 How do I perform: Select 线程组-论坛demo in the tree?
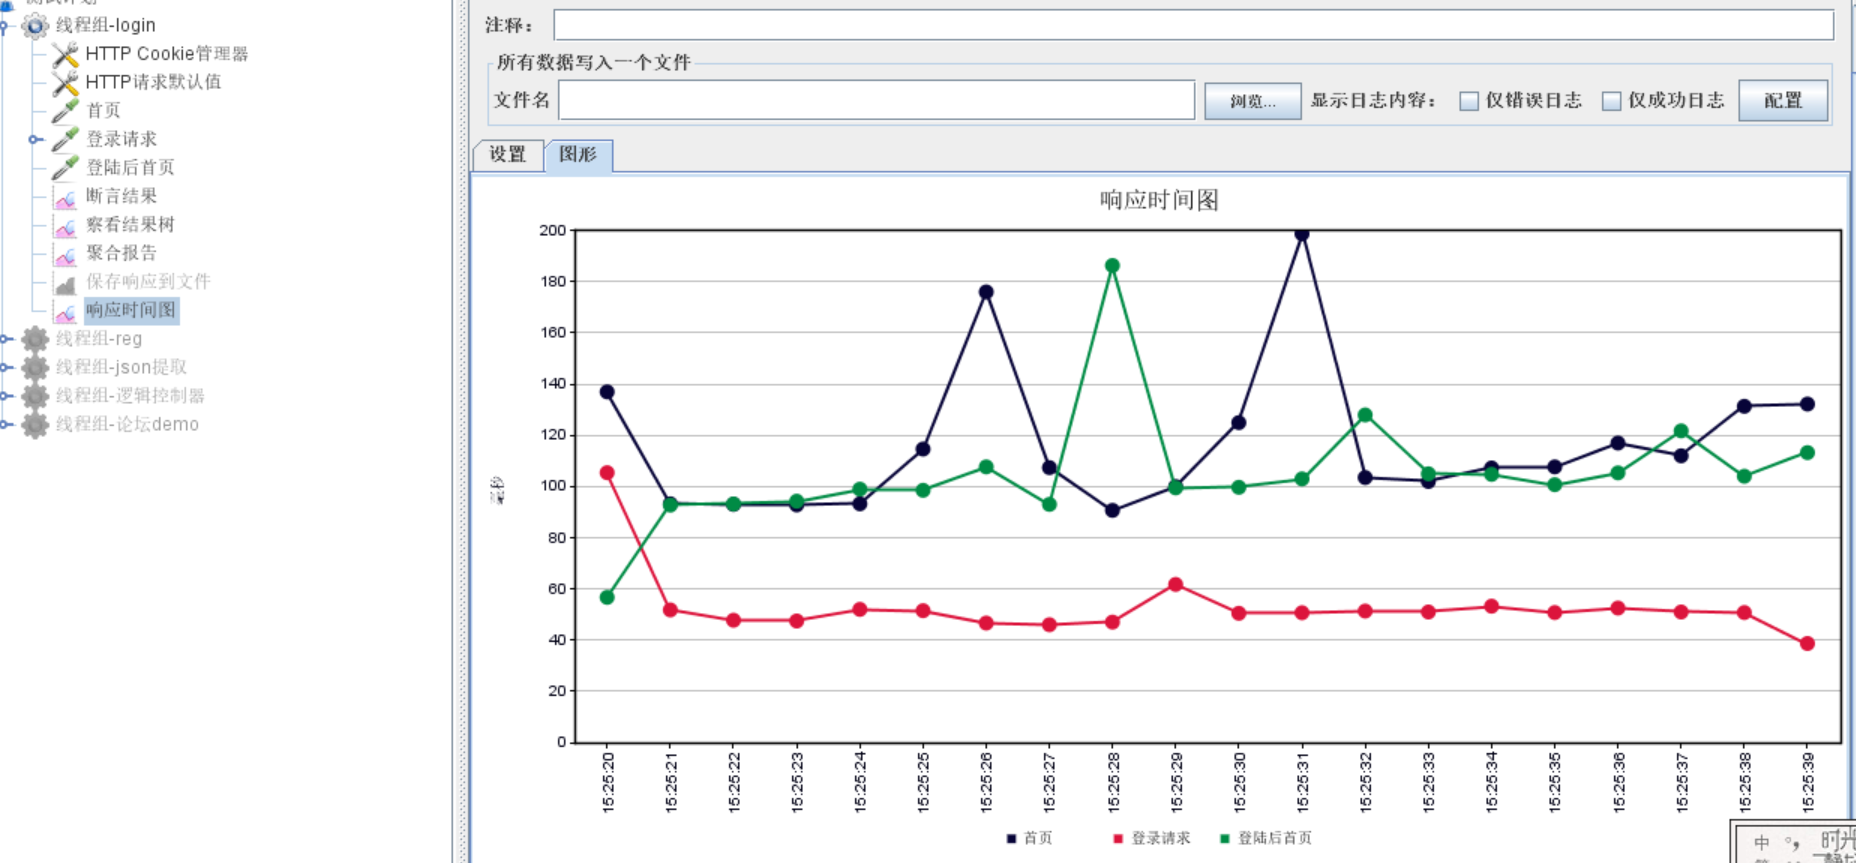pos(127,424)
